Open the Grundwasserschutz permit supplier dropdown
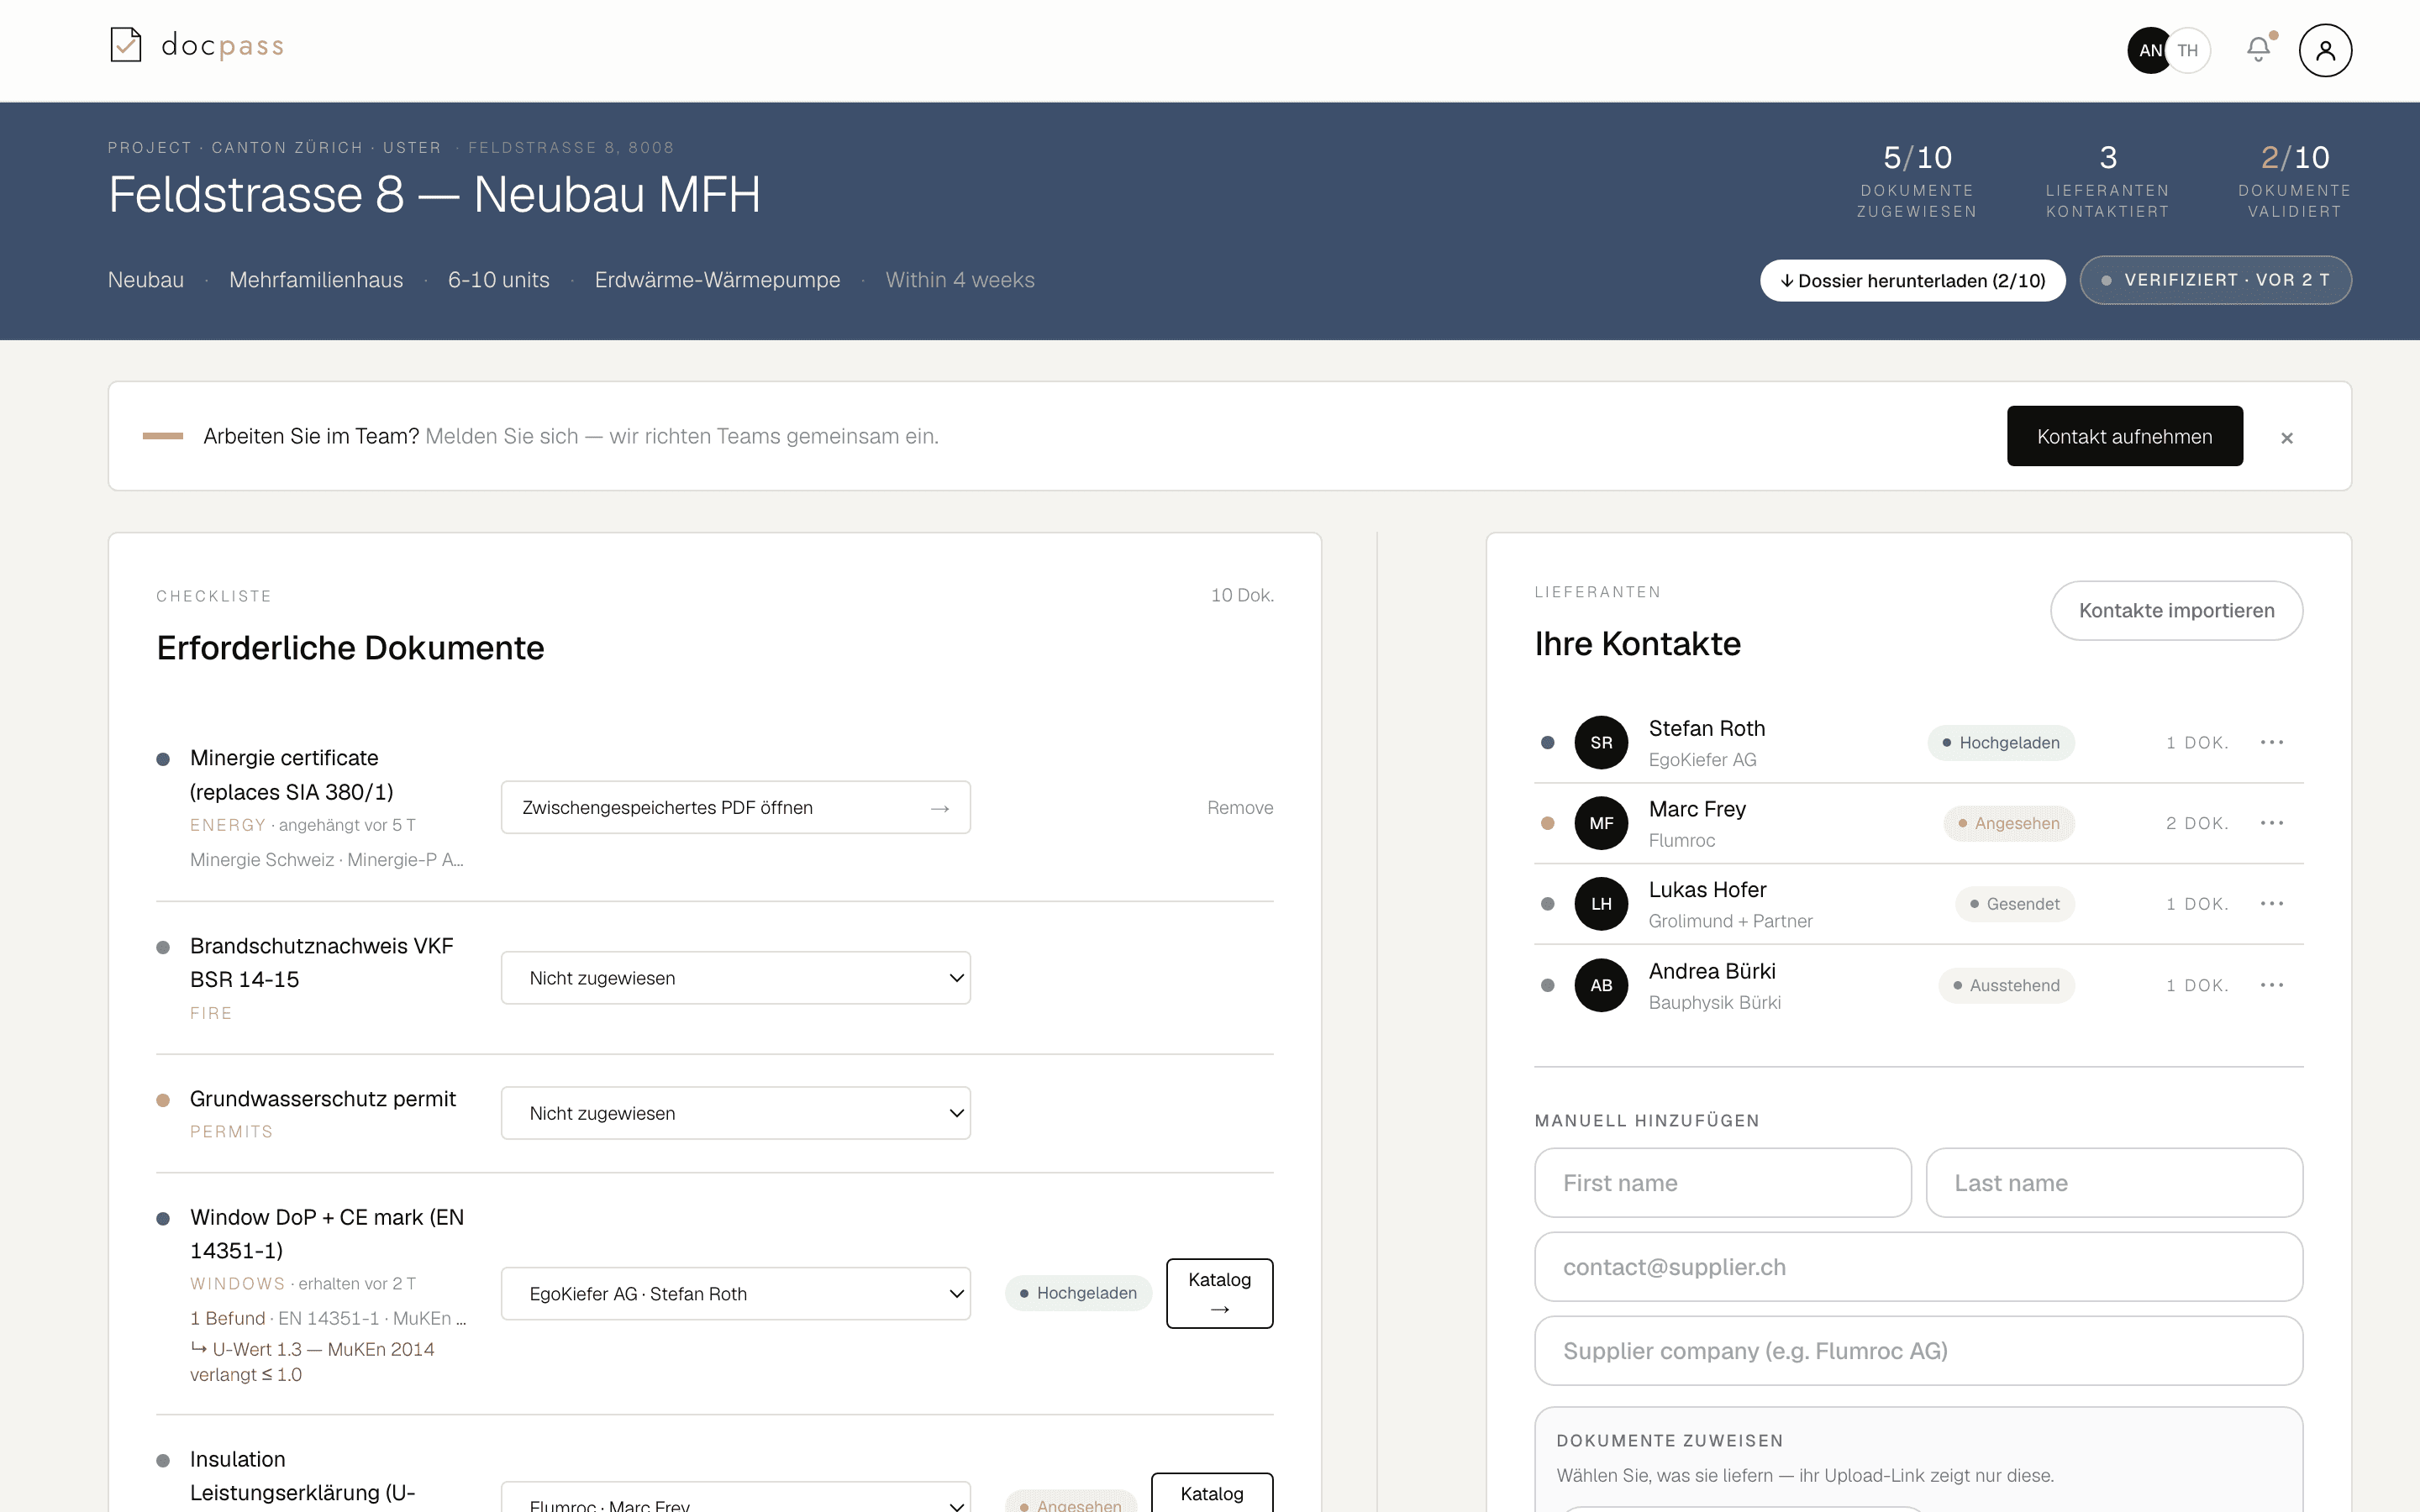Viewport: 2420px width, 1512px height. click(736, 1113)
